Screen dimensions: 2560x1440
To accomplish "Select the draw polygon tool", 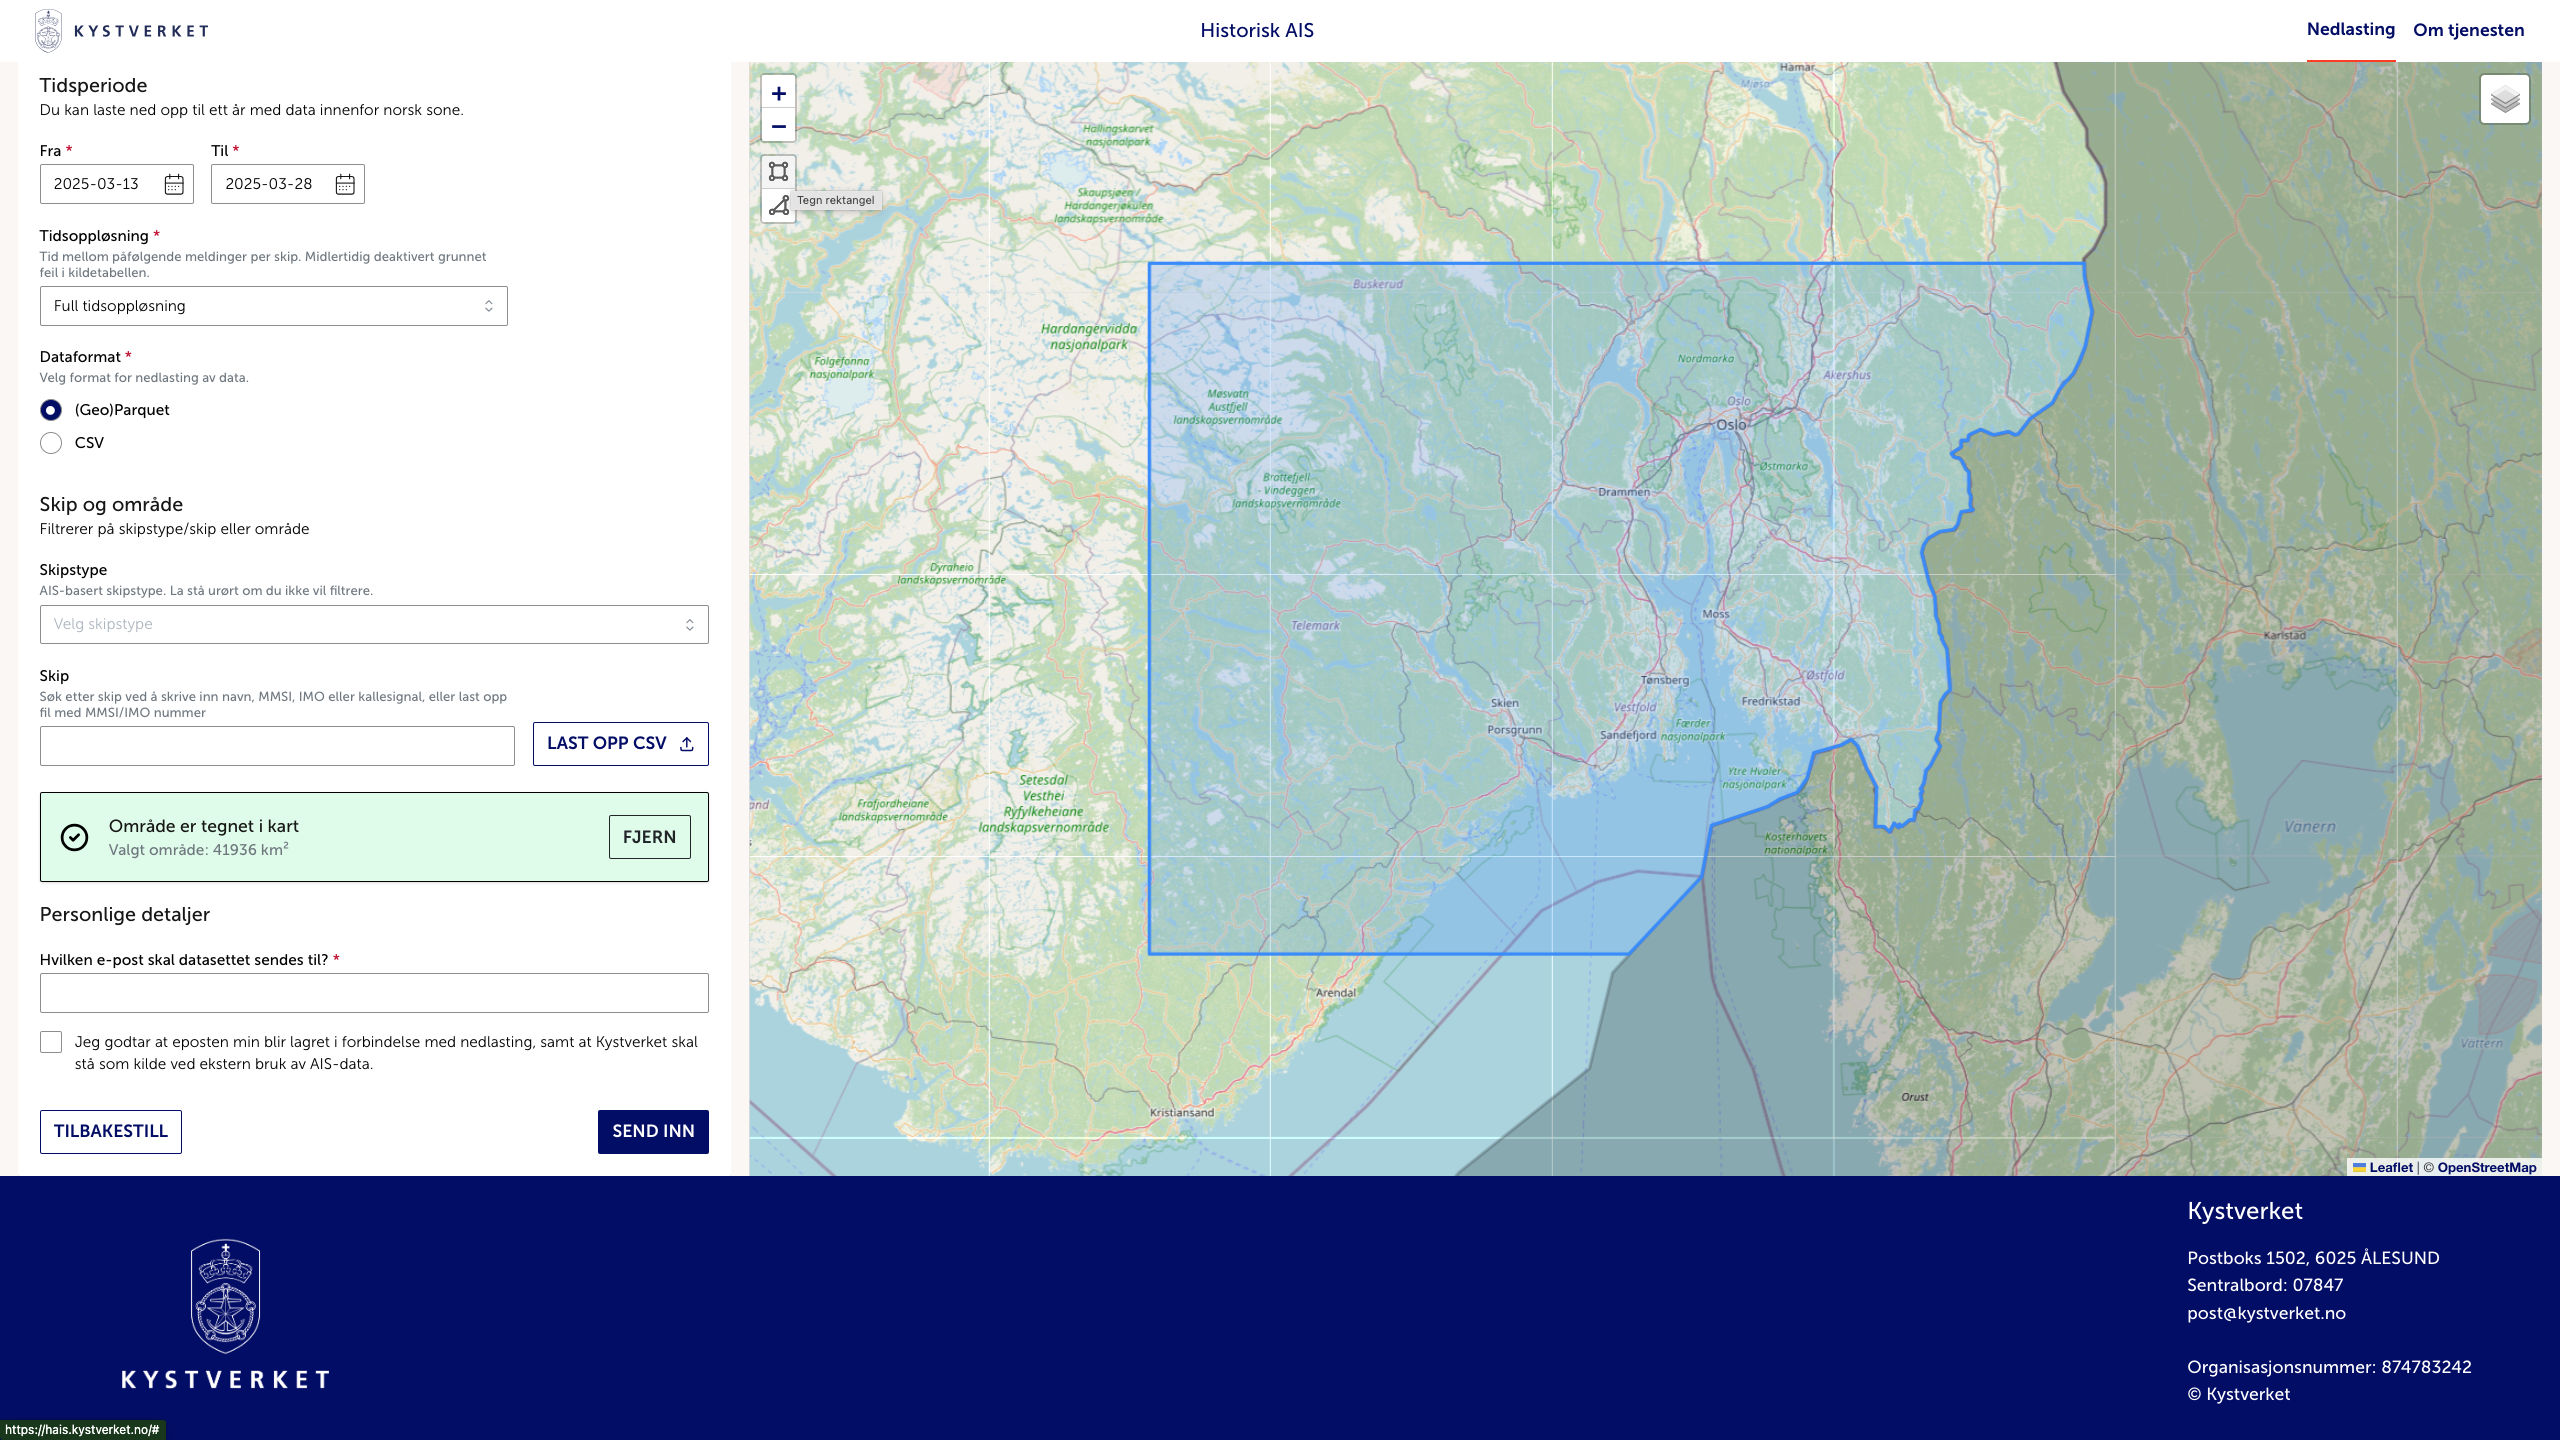I will [x=778, y=206].
